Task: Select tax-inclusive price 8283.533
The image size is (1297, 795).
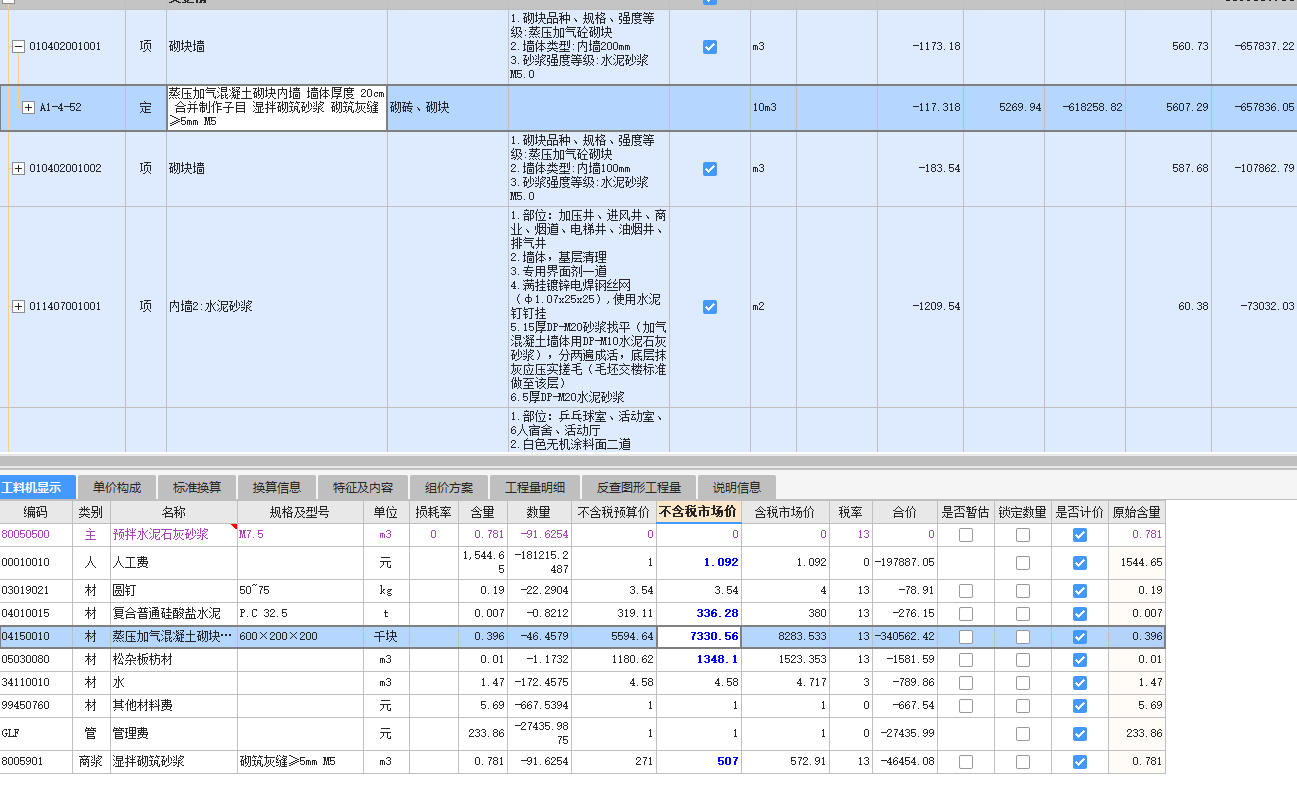Action: (786, 636)
